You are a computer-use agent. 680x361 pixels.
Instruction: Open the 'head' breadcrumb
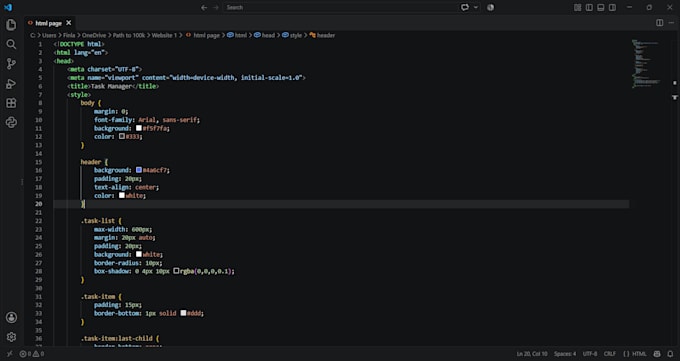pyautogui.click(x=265, y=35)
